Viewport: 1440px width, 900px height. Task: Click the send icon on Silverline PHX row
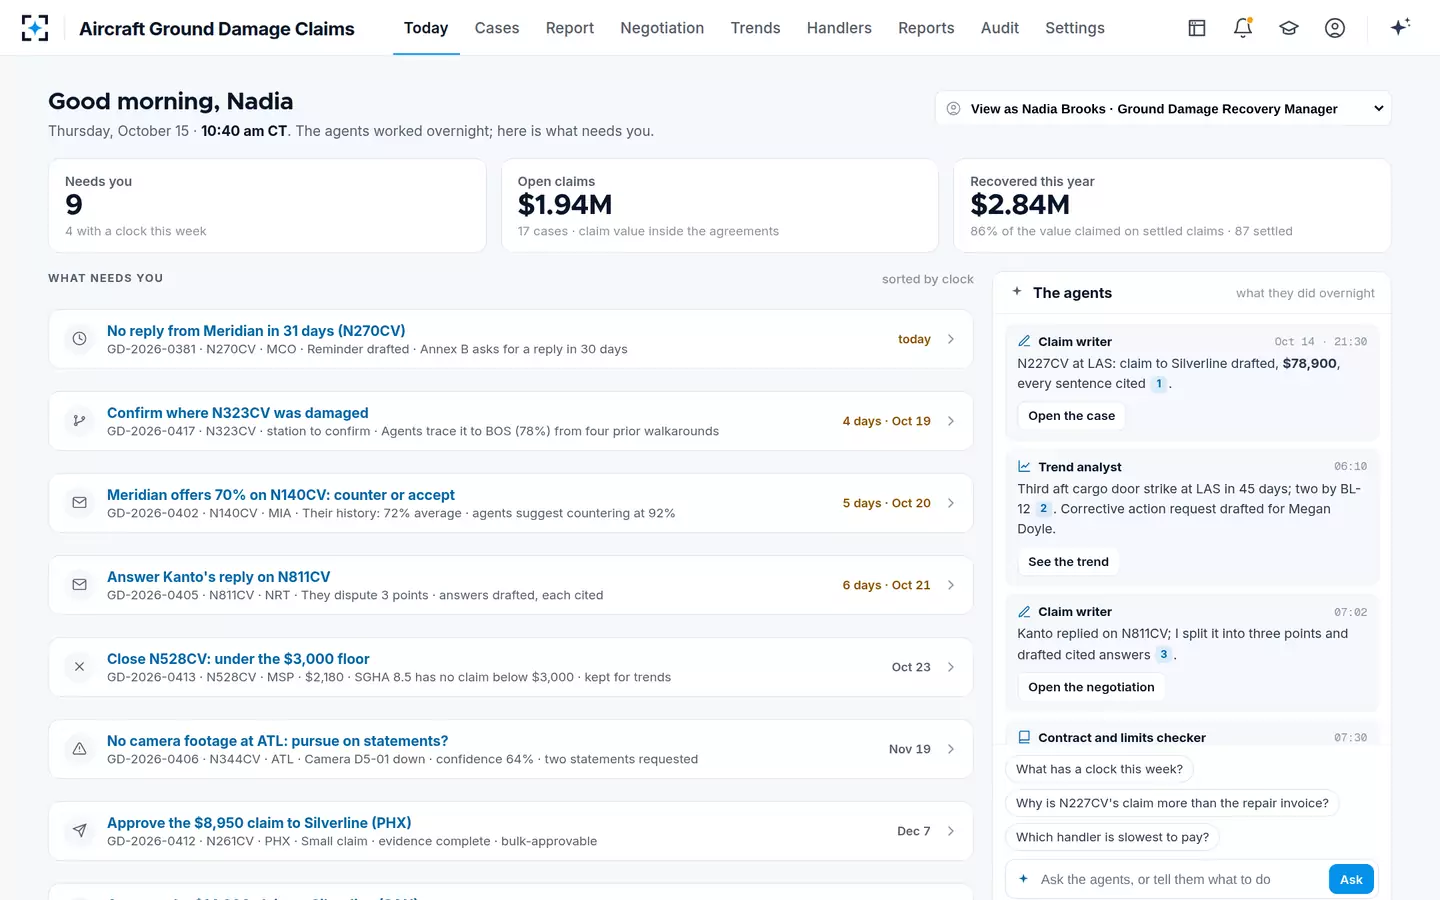[79, 831]
